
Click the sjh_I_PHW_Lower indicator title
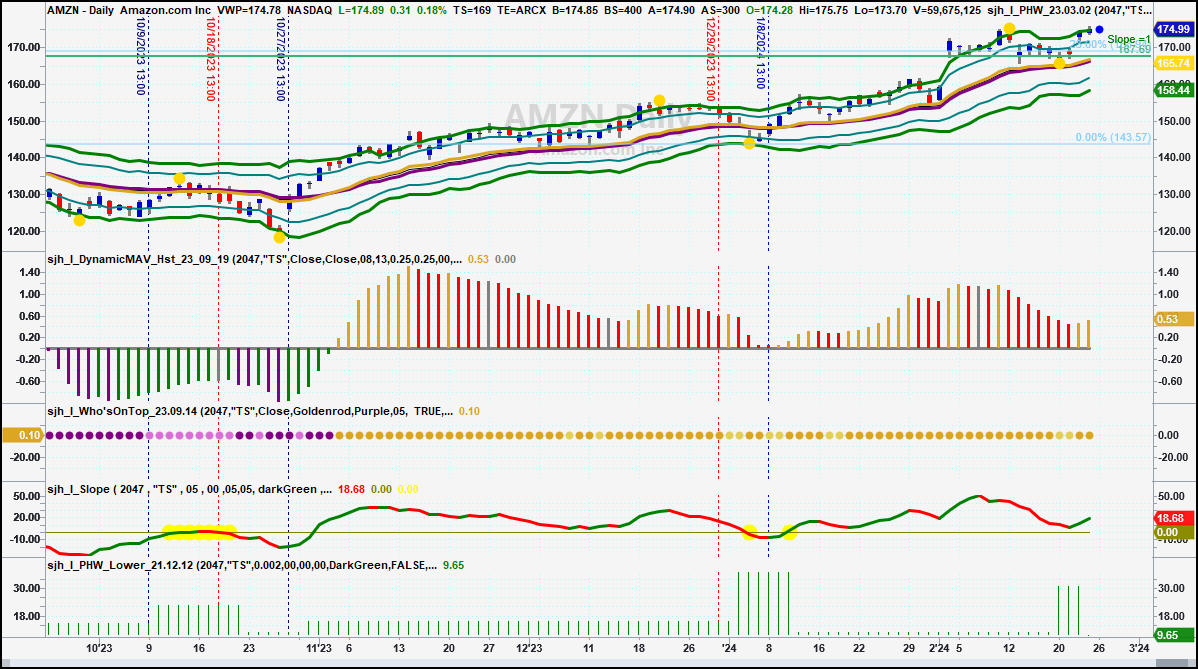[x=241, y=565]
